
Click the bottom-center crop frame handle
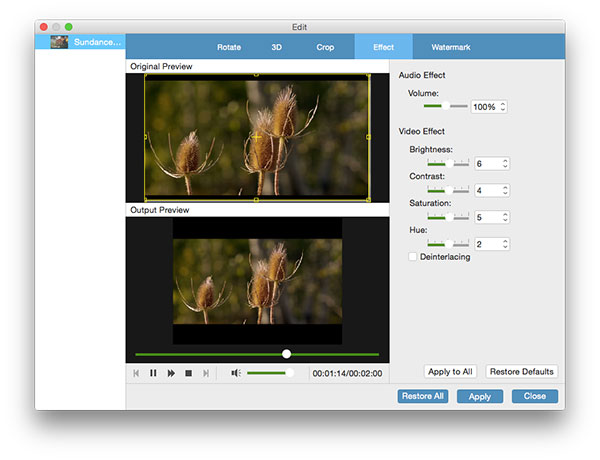[x=256, y=200]
